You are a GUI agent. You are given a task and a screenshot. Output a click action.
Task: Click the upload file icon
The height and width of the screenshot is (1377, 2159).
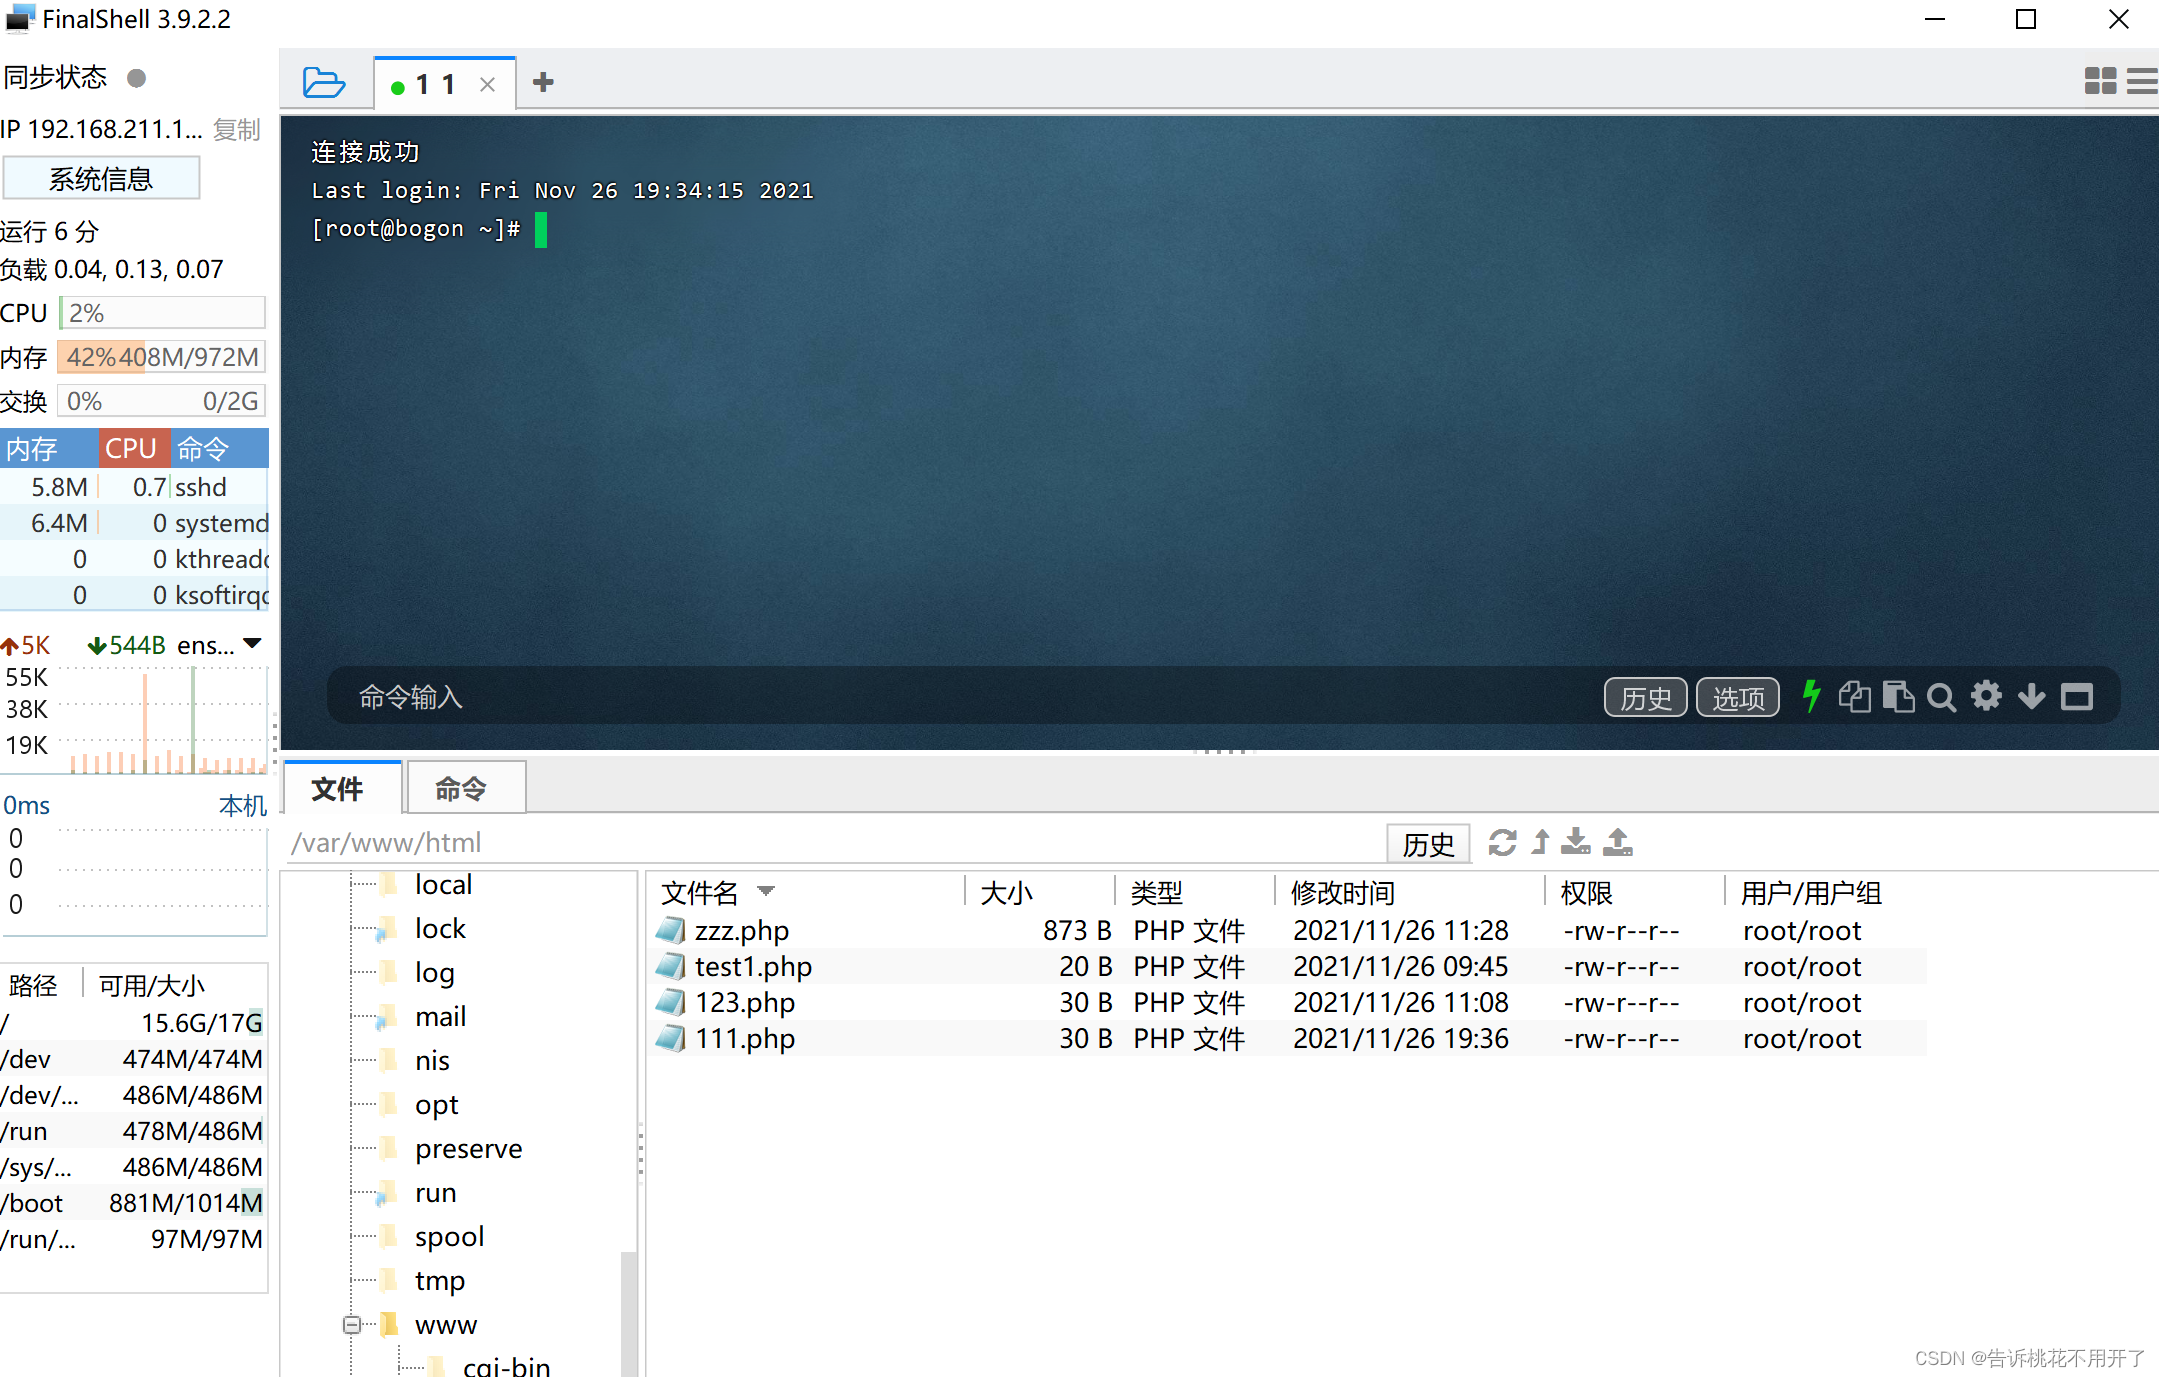[x=1618, y=842]
